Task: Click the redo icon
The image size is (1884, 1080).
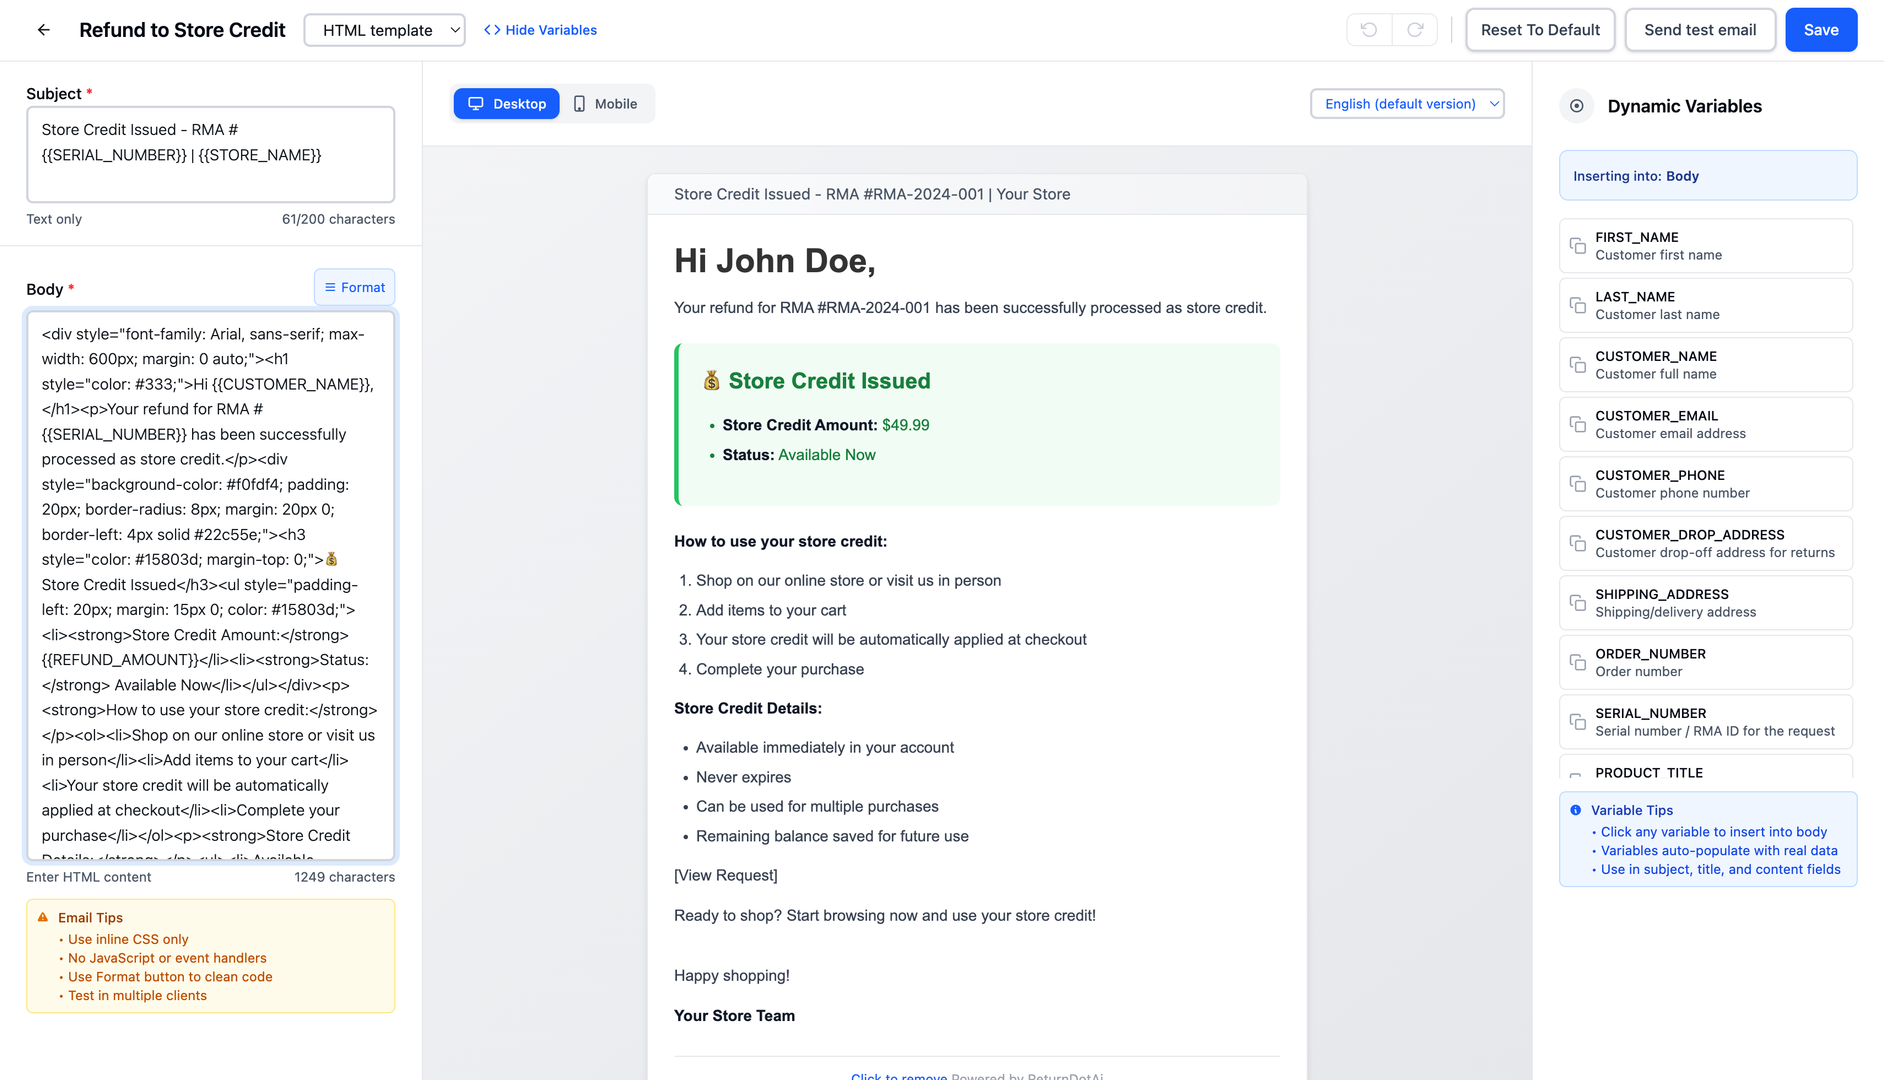Action: (x=1415, y=30)
